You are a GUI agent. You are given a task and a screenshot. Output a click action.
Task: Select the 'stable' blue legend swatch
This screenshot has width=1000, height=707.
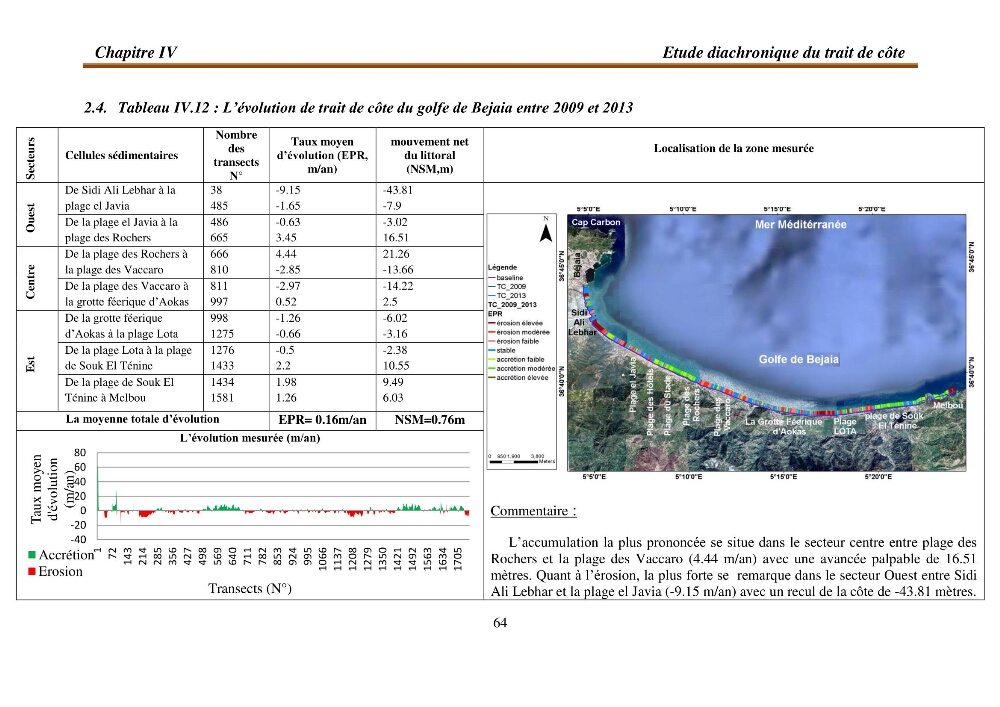click(492, 351)
